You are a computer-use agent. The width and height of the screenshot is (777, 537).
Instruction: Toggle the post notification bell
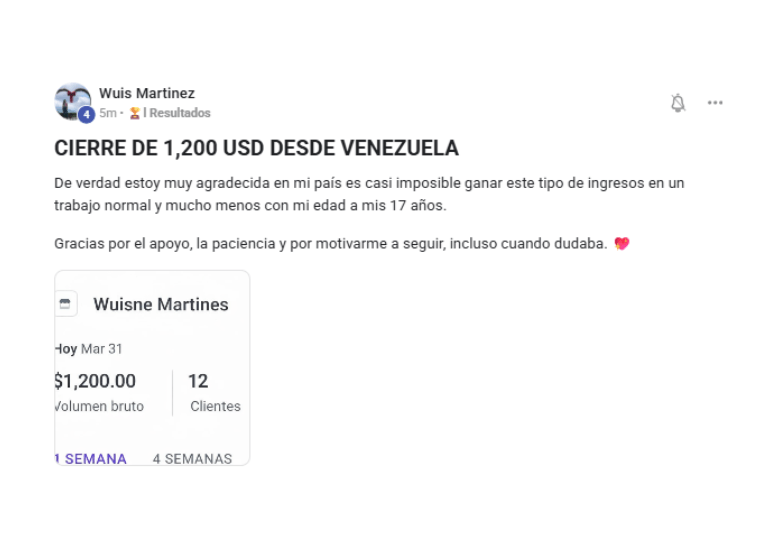pos(678,103)
